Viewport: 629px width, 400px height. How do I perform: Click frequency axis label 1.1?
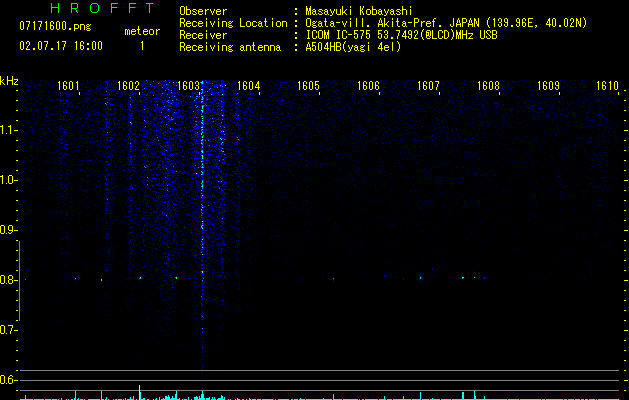tap(8, 130)
